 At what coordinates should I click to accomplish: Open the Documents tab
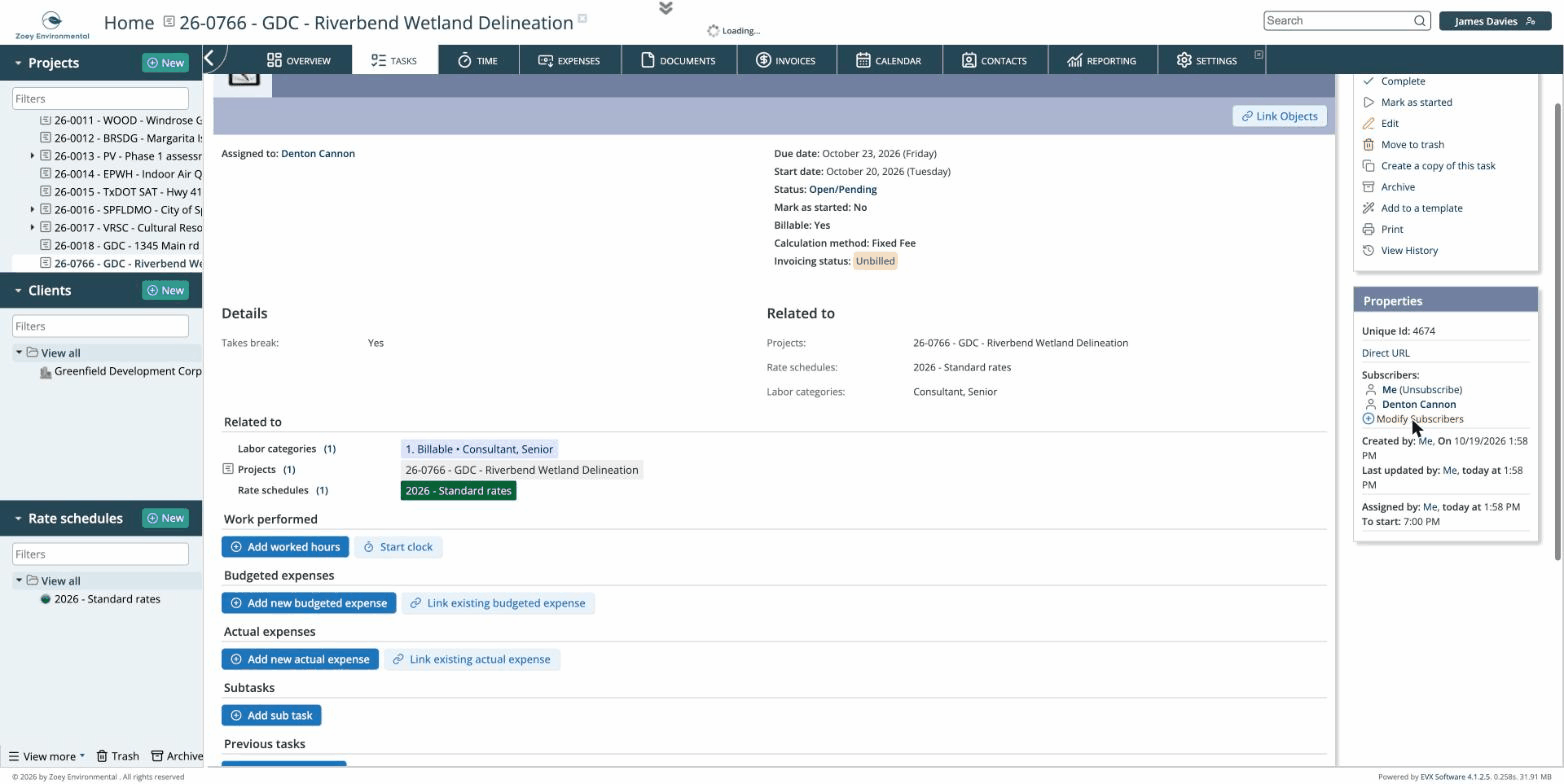coord(678,60)
